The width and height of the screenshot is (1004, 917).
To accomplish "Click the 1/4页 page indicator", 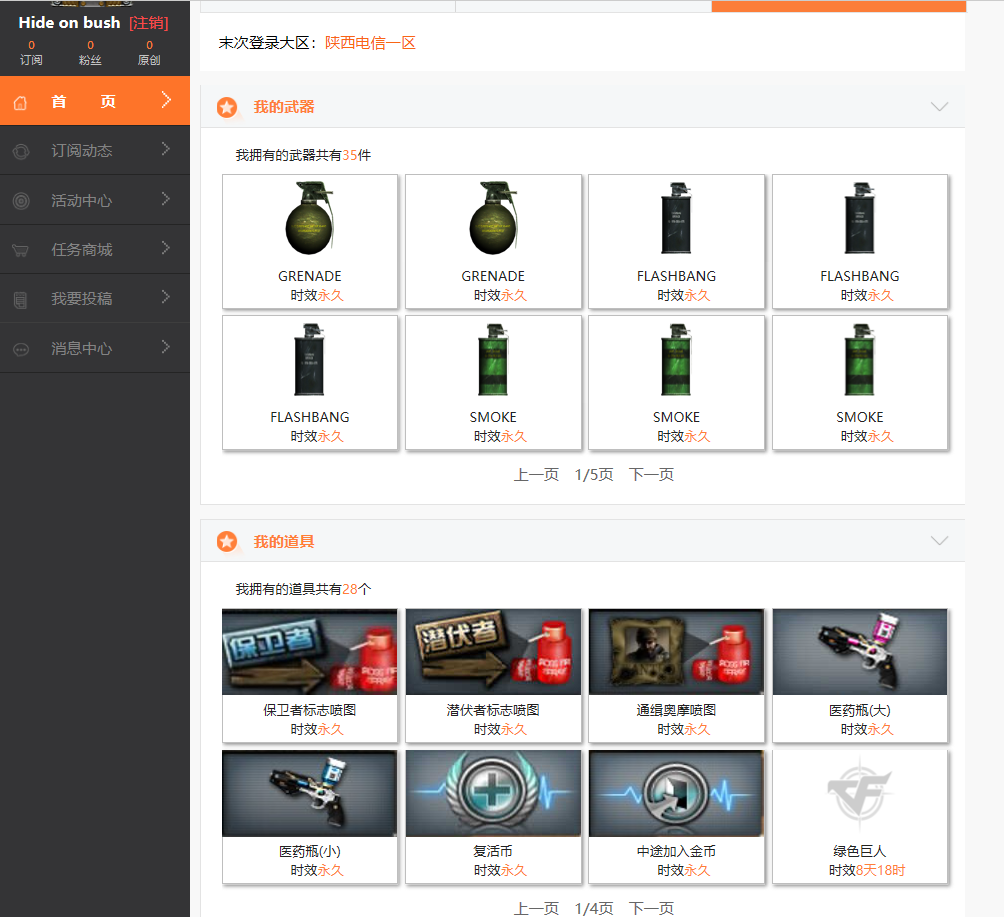I will [x=594, y=908].
